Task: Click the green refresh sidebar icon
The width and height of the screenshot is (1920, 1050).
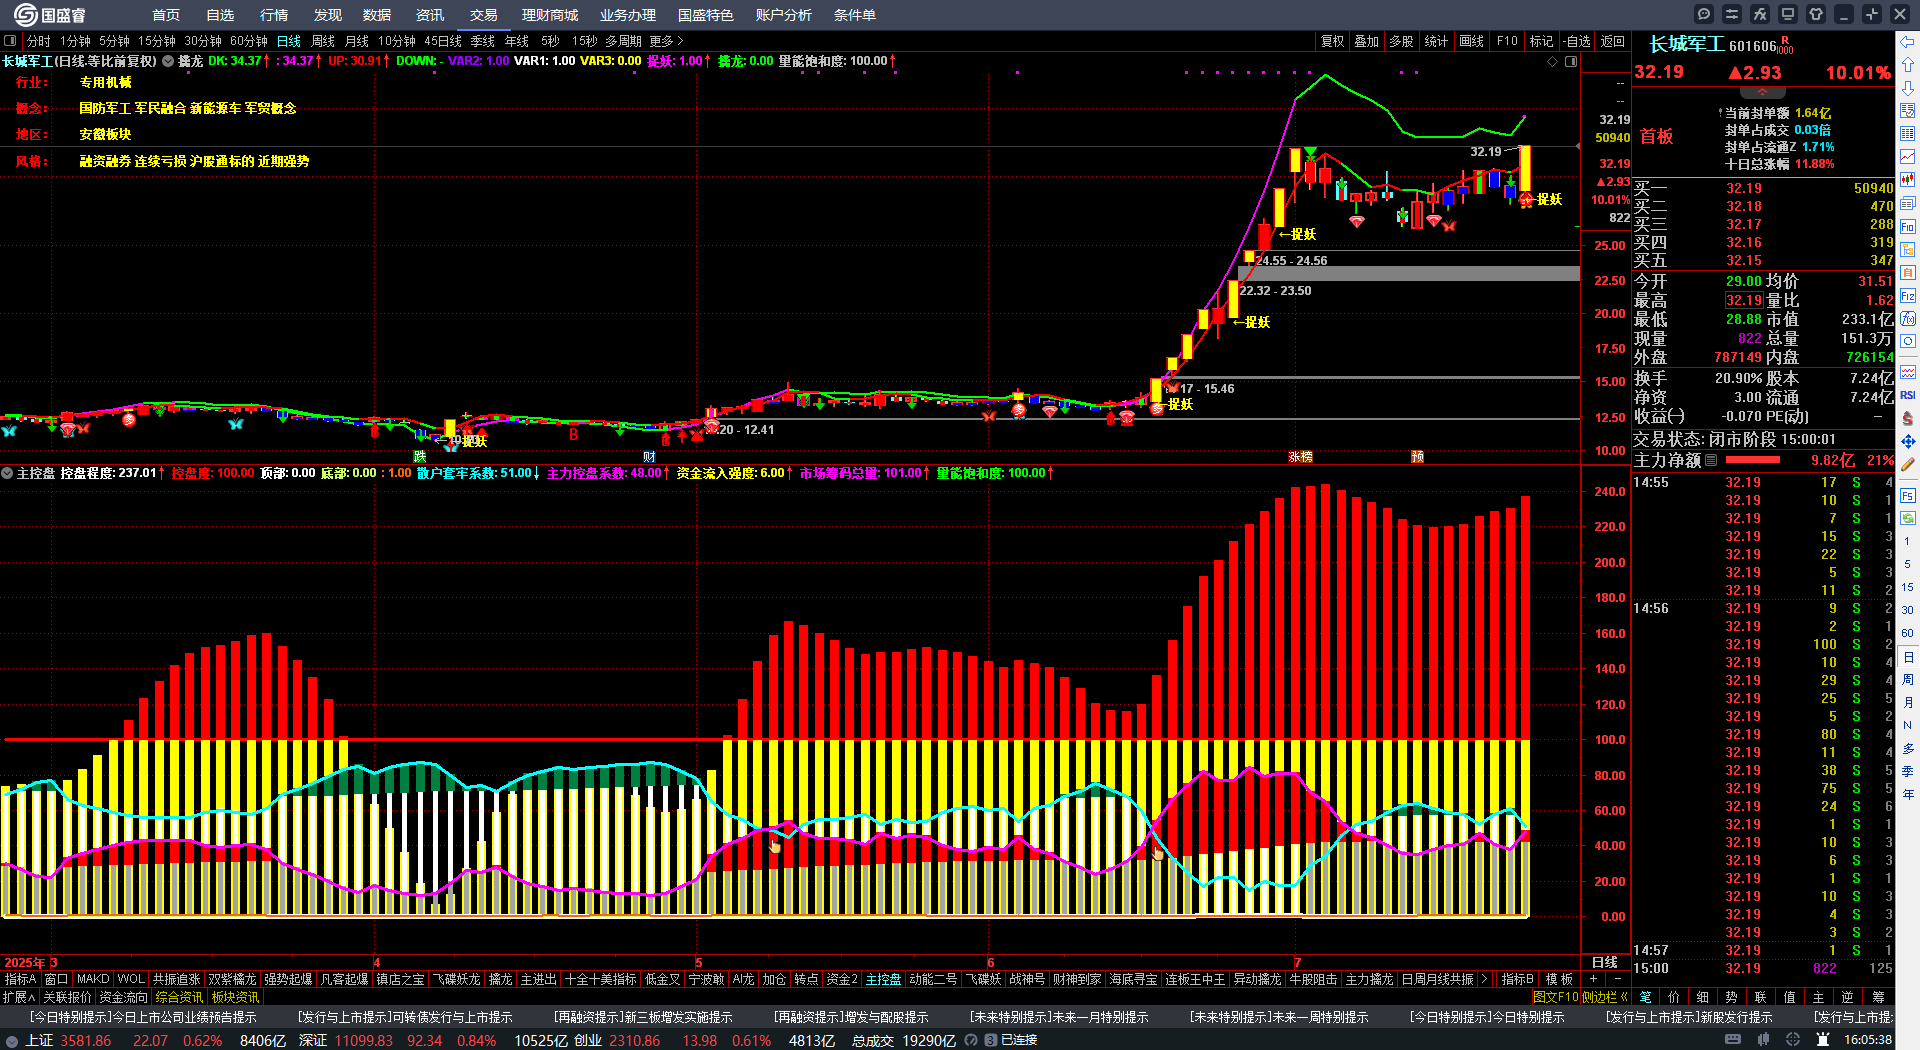Action: [x=1908, y=518]
